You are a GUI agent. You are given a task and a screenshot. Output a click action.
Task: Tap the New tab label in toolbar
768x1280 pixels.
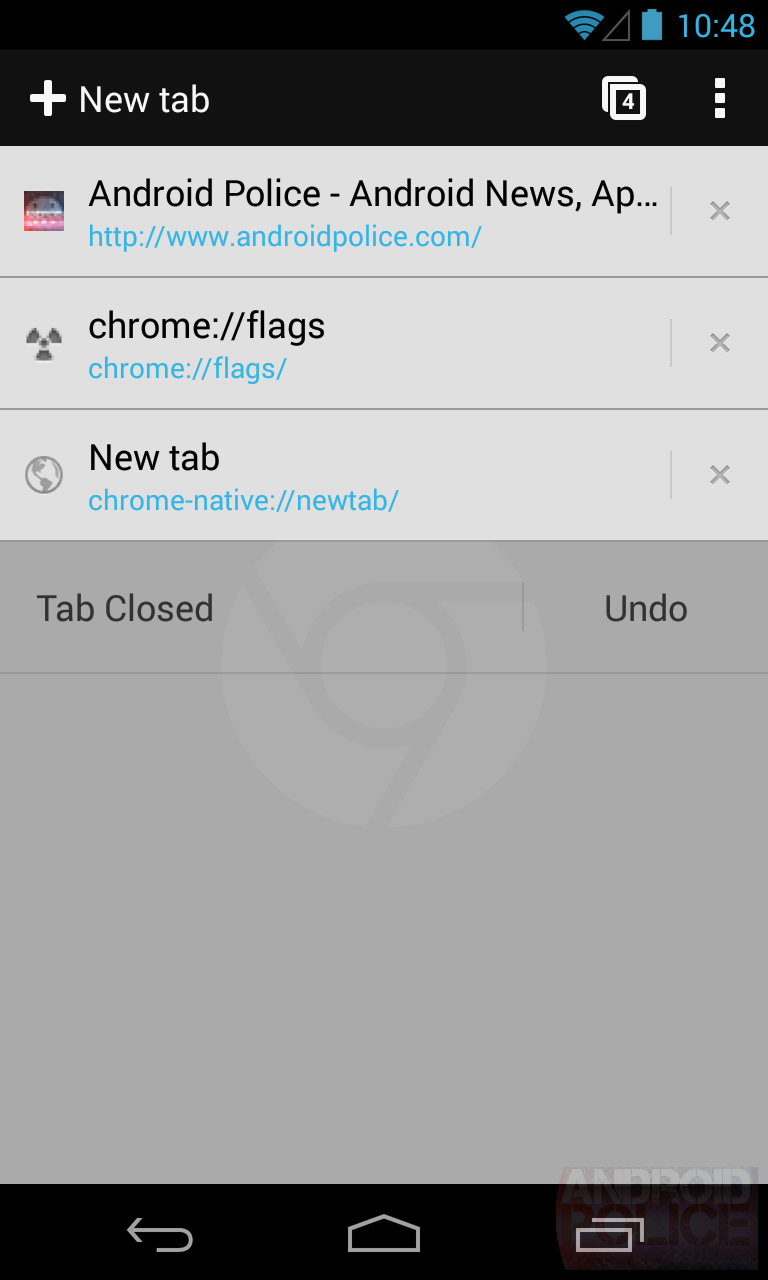pos(144,99)
